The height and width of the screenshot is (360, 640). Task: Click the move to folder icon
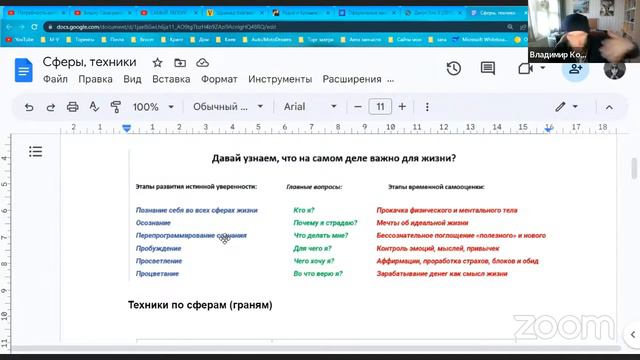(x=180, y=63)
